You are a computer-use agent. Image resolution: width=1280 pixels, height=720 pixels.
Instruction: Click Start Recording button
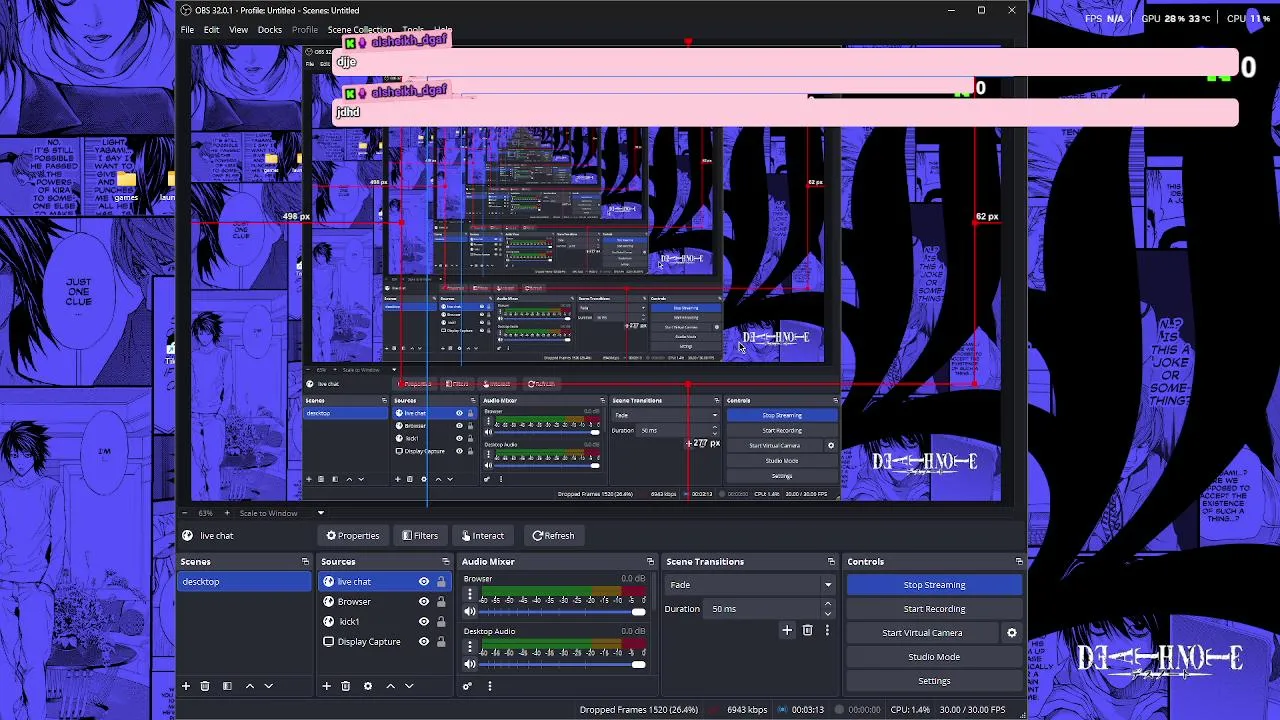point(934,609)
